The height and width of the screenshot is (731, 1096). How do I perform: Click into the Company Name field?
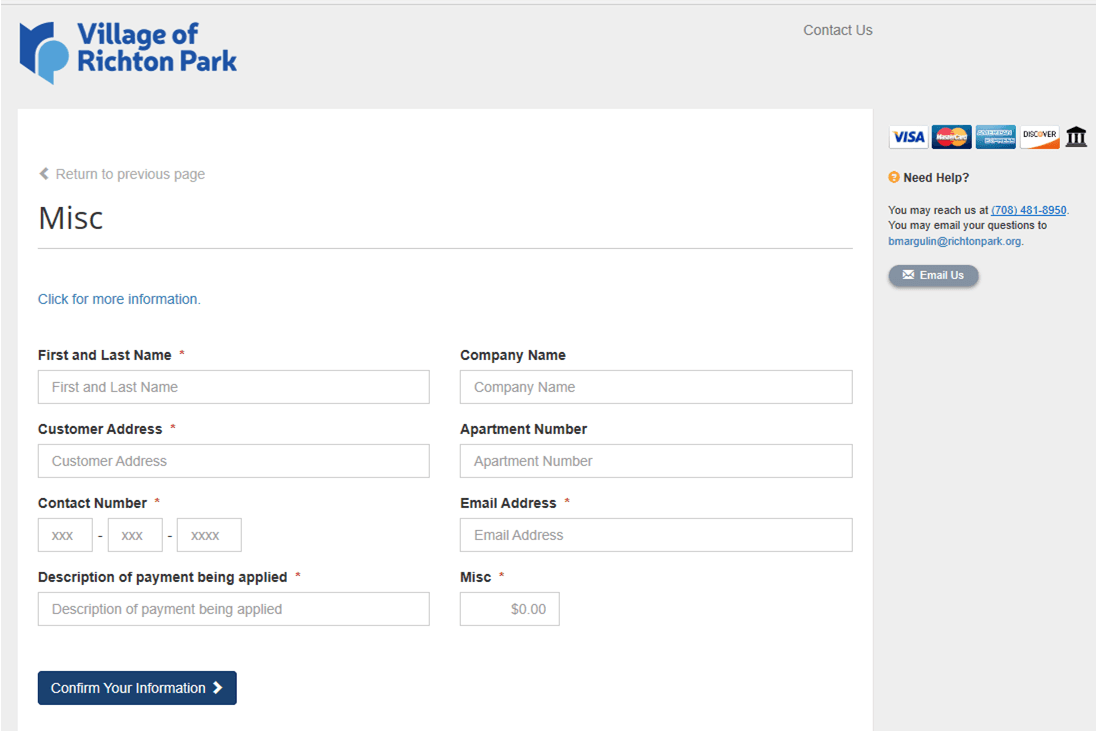click(656, 387)
